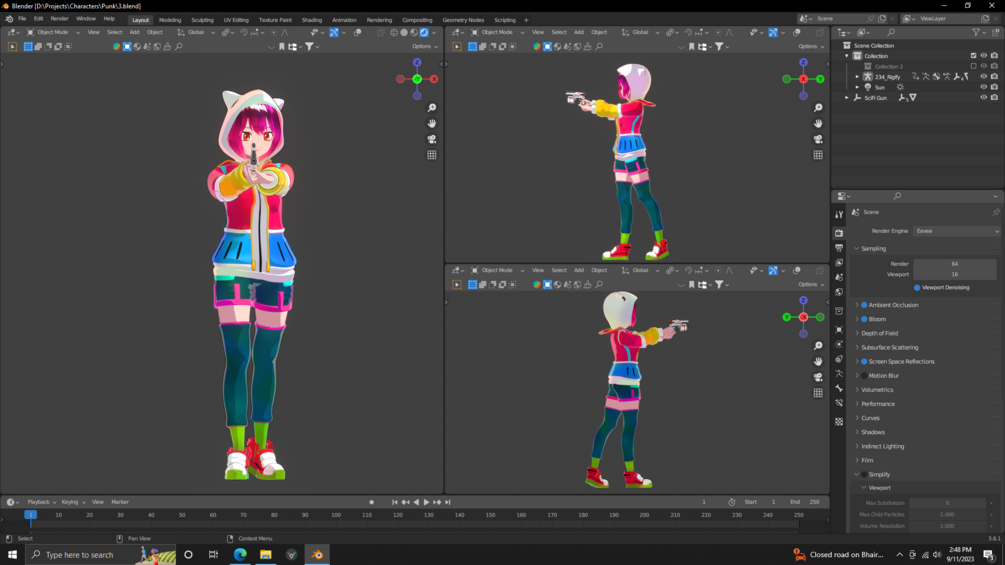Expand SciFi Gun tree item

point(847,97)
